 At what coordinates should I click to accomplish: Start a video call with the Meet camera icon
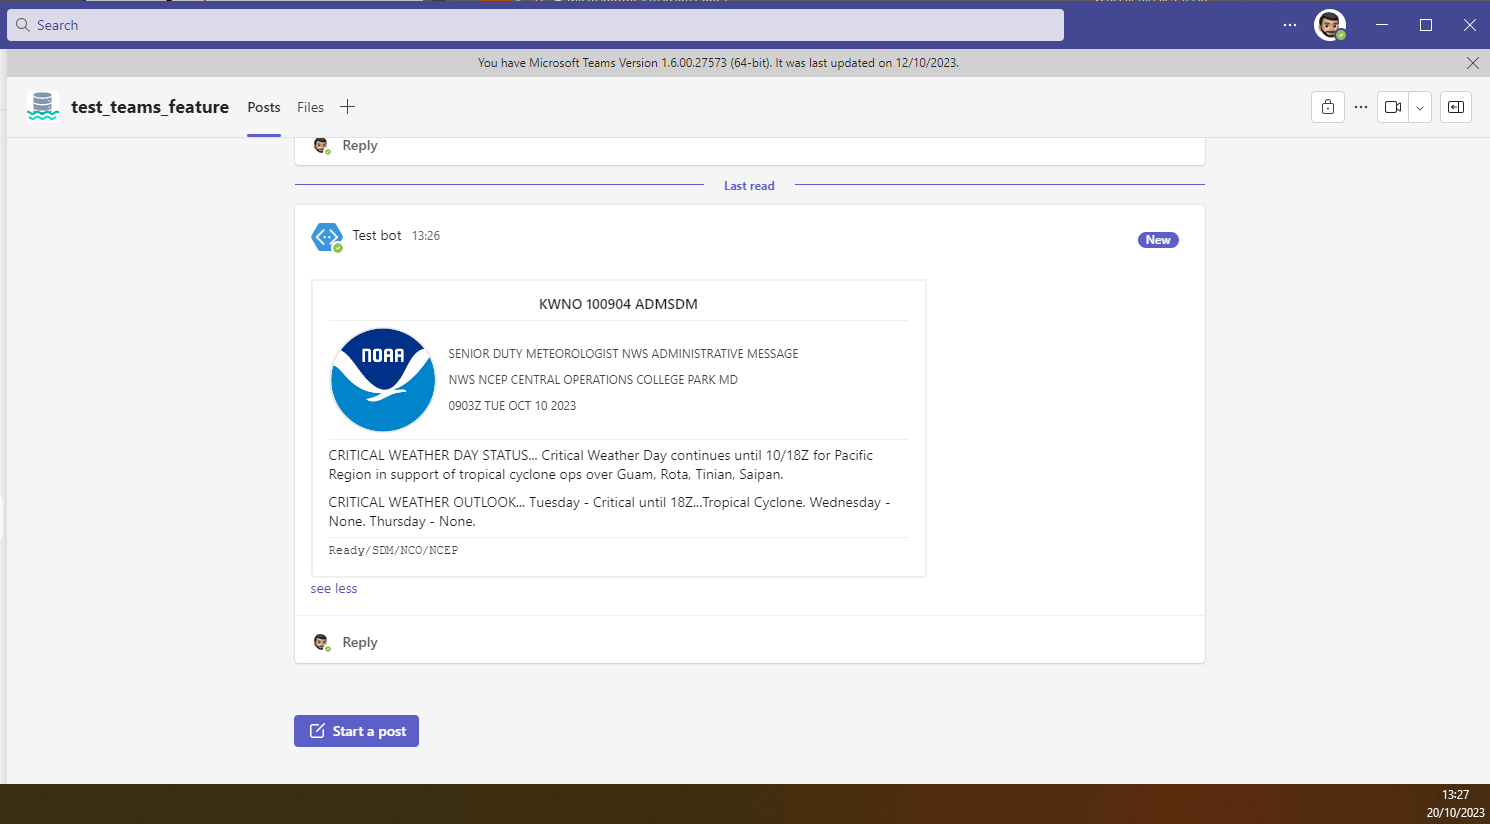click(x=1392, y=107)
